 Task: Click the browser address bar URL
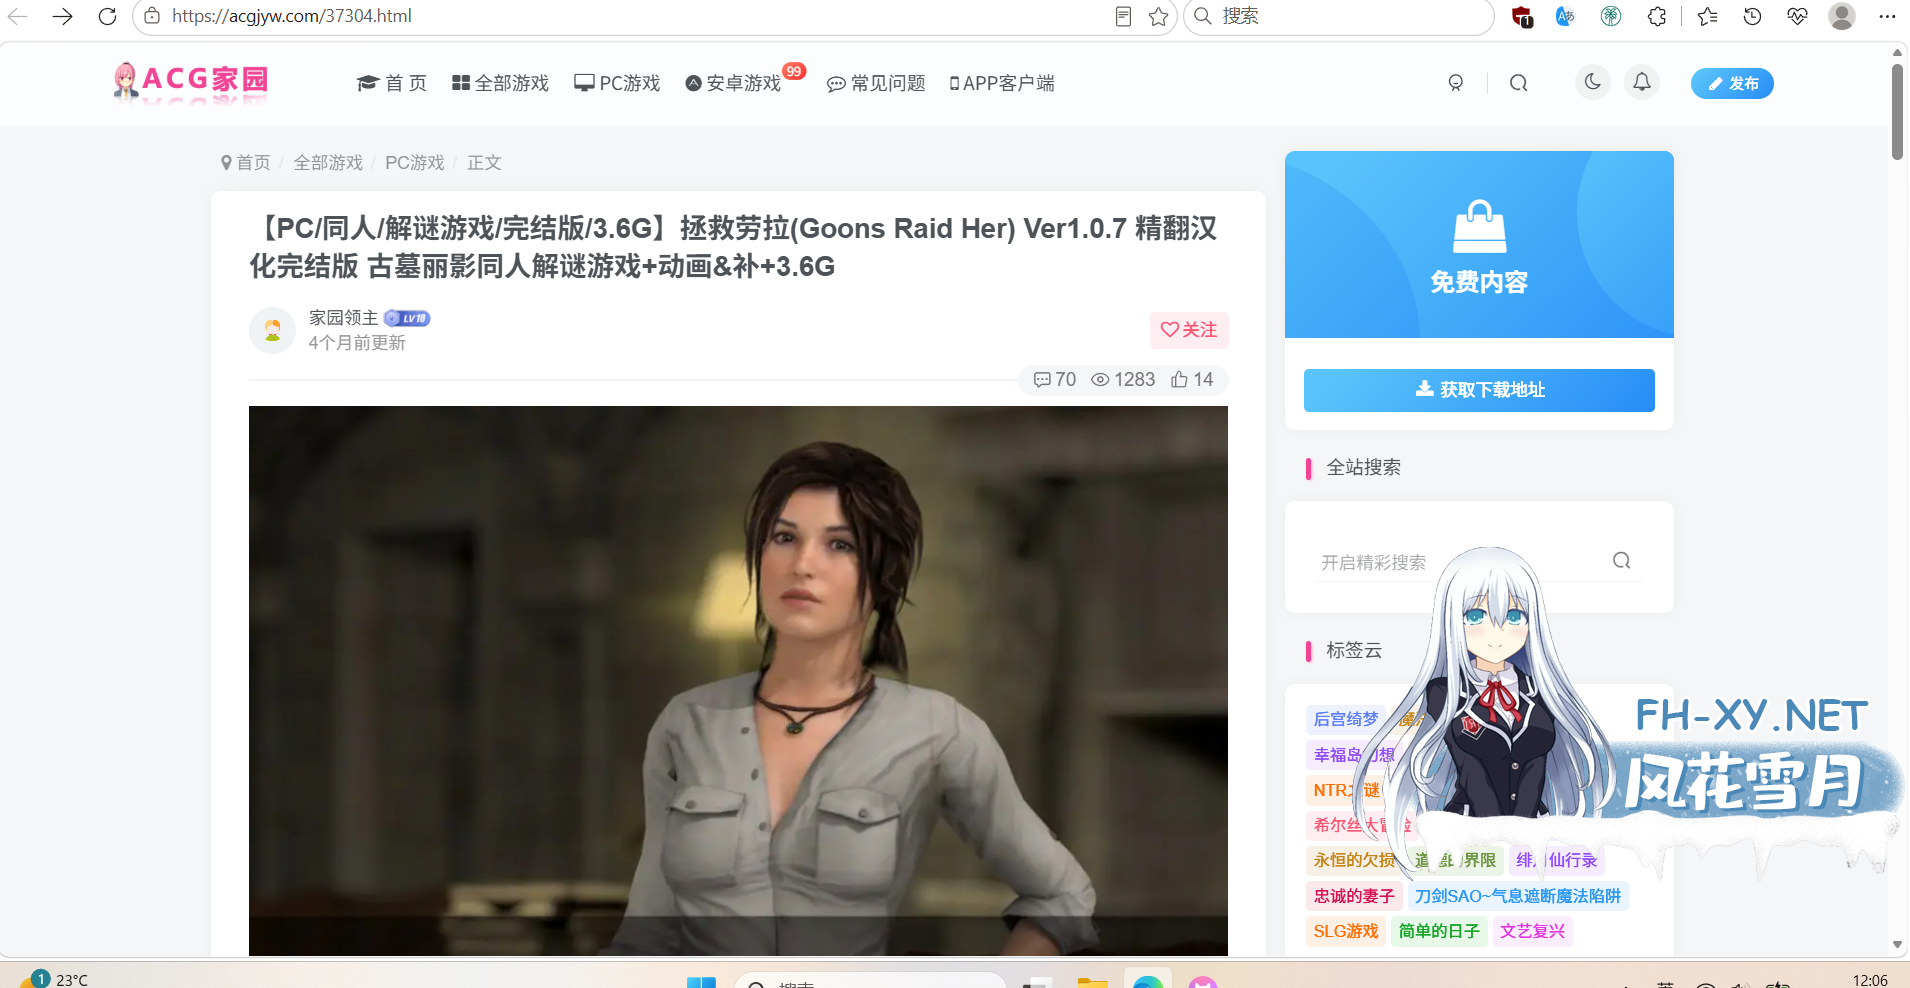292,16
